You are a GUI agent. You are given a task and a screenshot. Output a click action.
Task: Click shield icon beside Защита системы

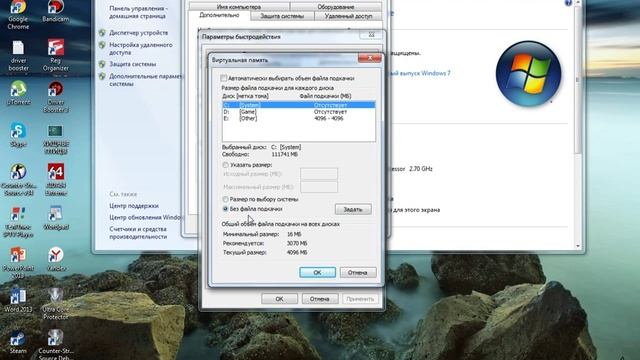[x=102, y=64]
